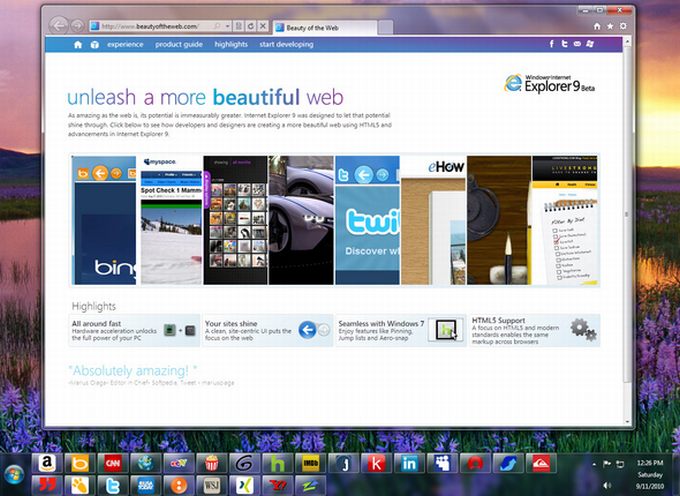Screen dimensions: 680x496
Task: Click the search magnifier in address bar
Action: point(217,26)
